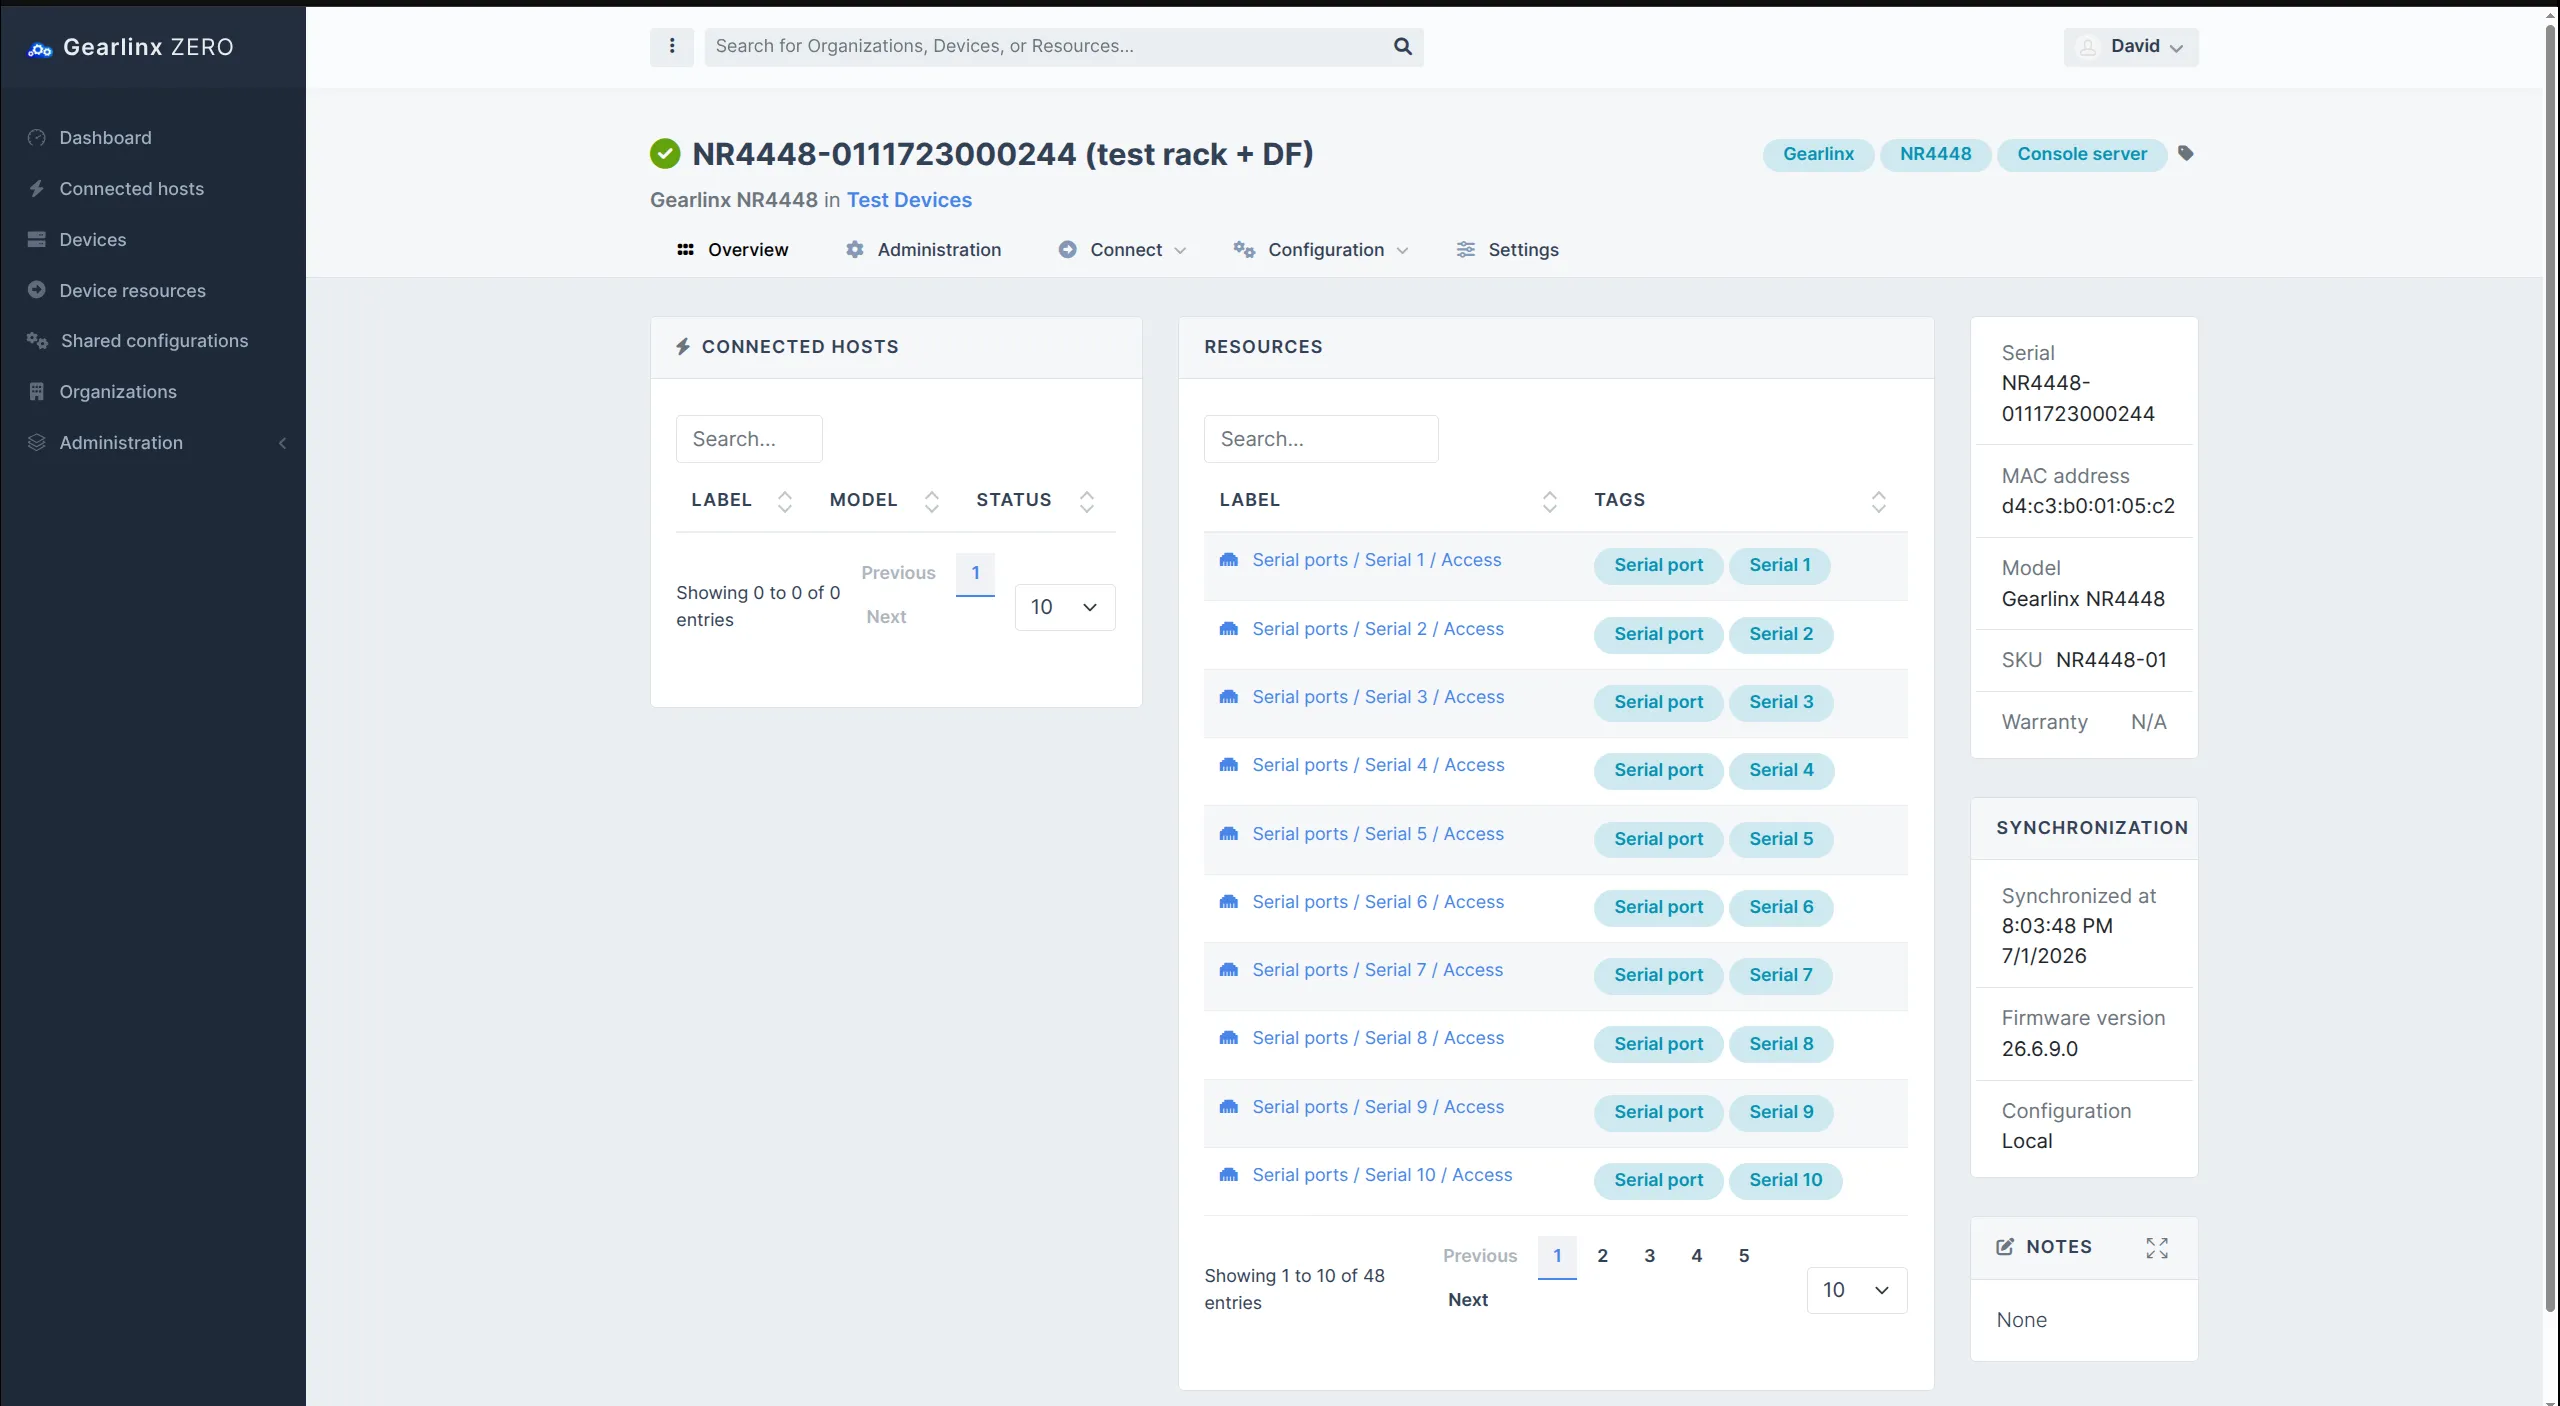The height and width of the screenshot is (1406, 2560).
Task: Click the Gearlinx ZERO logo icon
Action: [x=39, y=49]
